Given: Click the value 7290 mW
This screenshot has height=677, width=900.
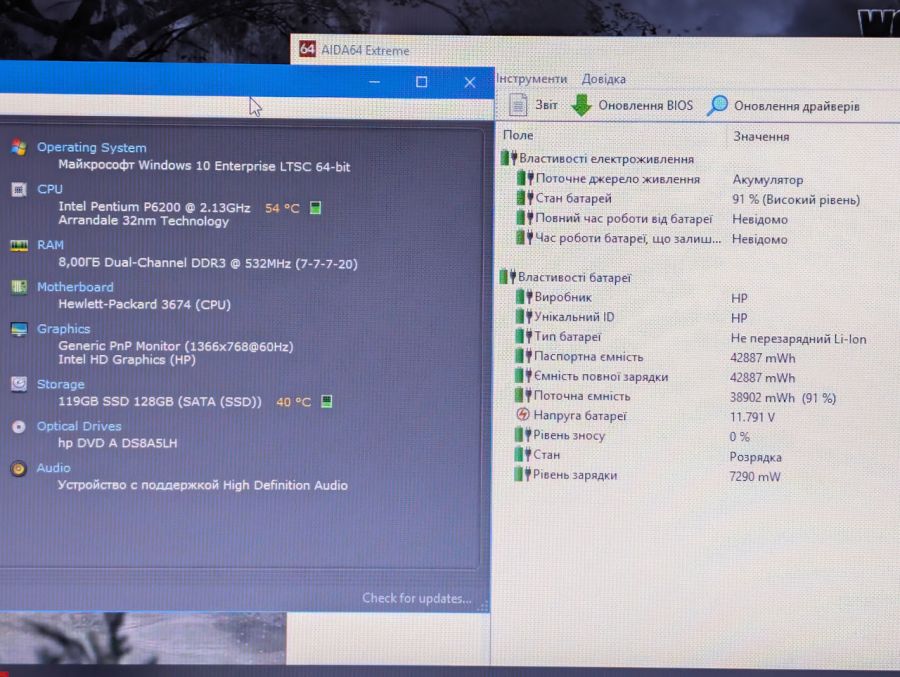Looking at the screenshot, I should tap(755, 476).
